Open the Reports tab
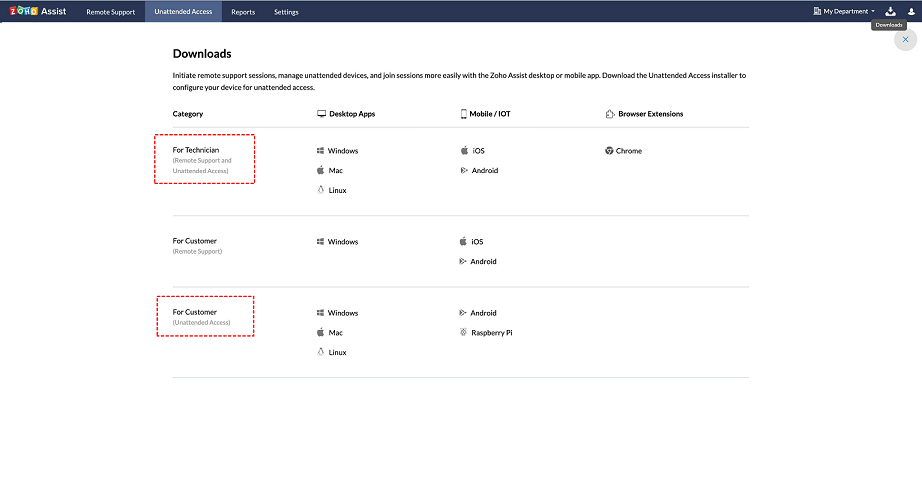Image resolution: width=922 pixels, height=482 pixels. pos(243,12)
